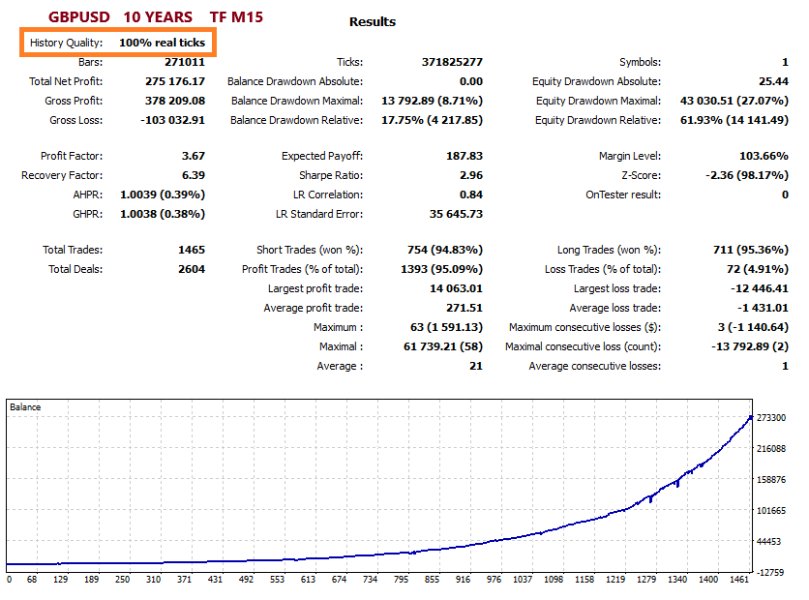This screenshot has width=809, height=600.
Task: Click the Profit Trades value "1393 (95.09%)"
Action: 442,269
